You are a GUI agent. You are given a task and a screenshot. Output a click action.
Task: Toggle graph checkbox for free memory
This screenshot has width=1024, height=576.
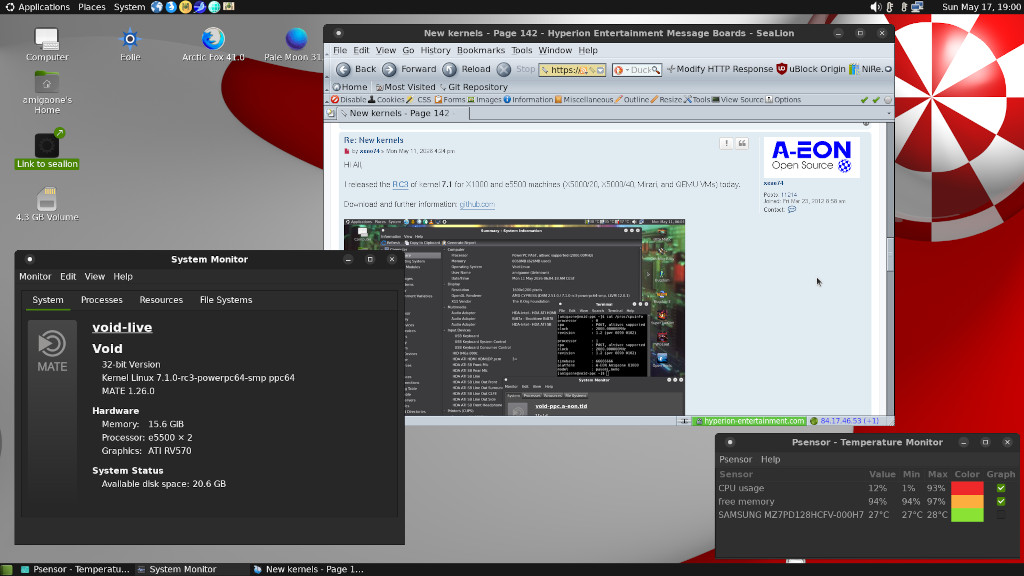coord(1000,502)
